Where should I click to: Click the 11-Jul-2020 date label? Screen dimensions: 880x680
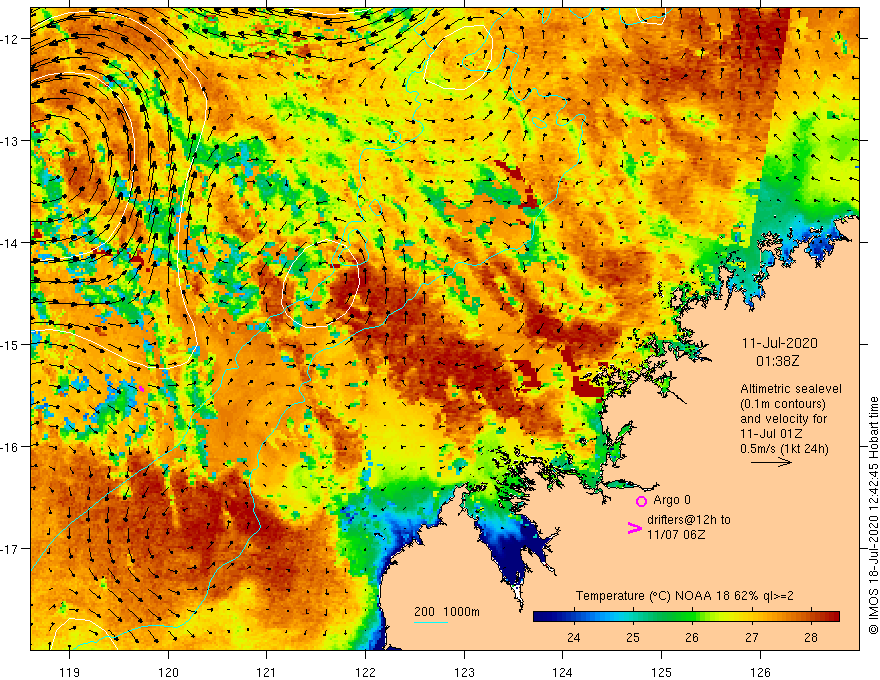pos(780,343)
